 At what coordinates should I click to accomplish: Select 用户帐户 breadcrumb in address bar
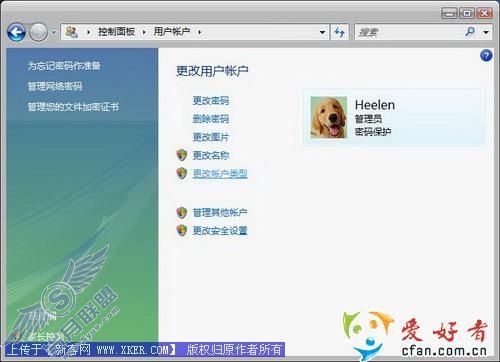coord(172,32)
